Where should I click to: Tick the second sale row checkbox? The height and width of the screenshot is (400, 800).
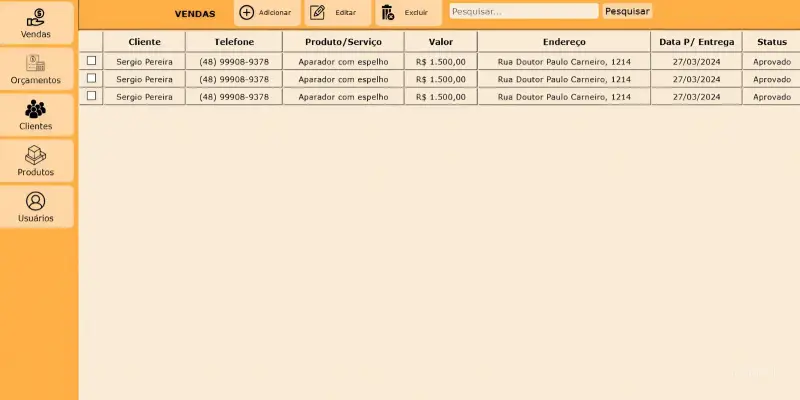[92, 78]
